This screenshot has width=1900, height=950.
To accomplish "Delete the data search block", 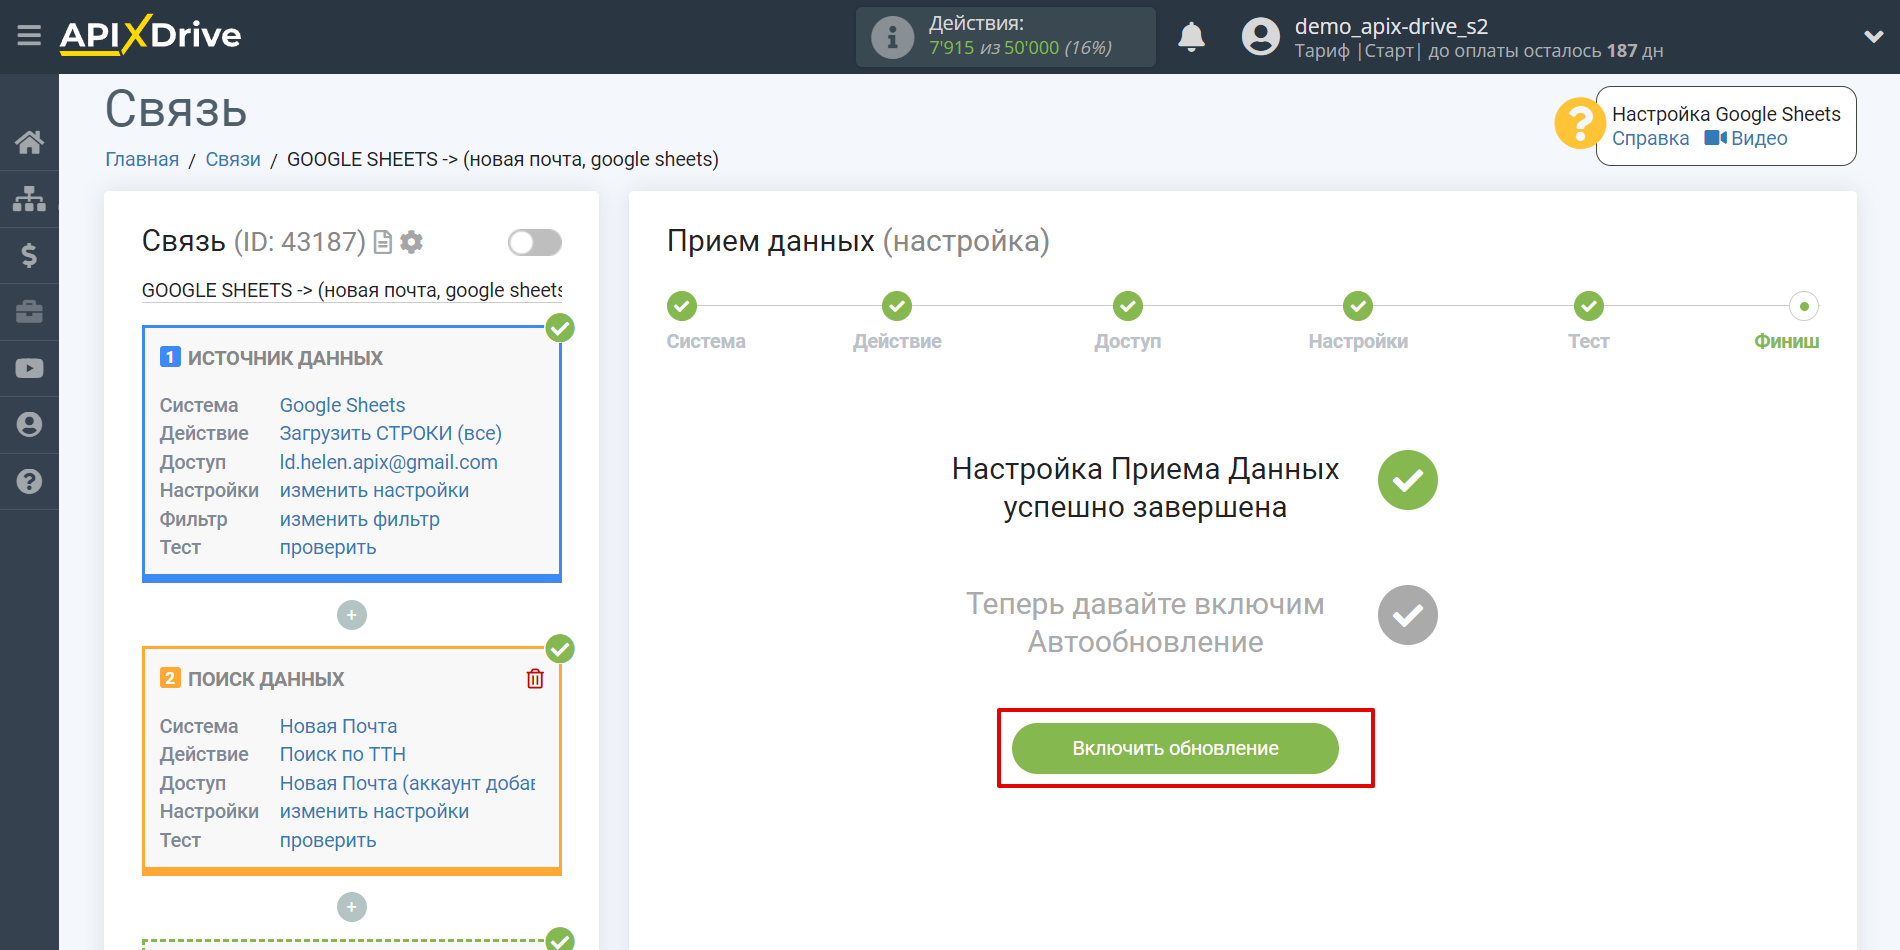I will 535,679.
